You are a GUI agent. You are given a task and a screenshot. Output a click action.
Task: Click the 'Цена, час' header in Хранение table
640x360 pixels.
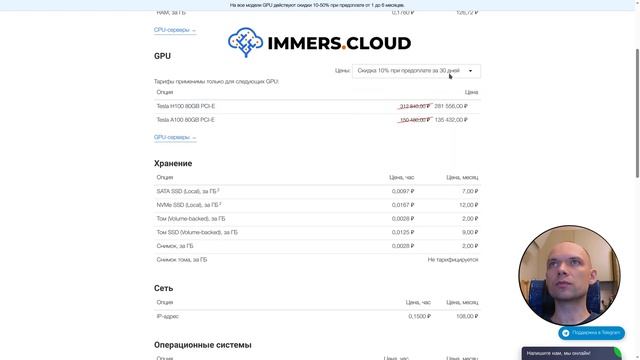pyautogui.click(x=402, y=178)
